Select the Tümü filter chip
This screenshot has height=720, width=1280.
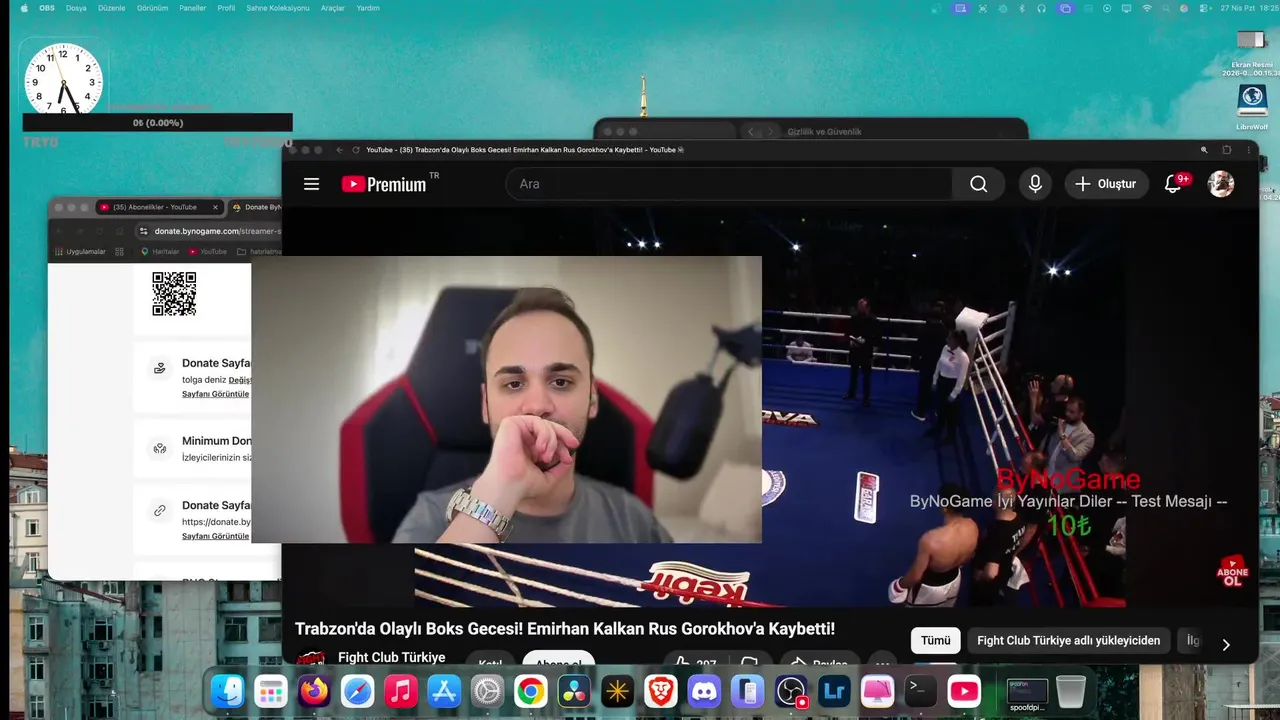click(936, 641)
